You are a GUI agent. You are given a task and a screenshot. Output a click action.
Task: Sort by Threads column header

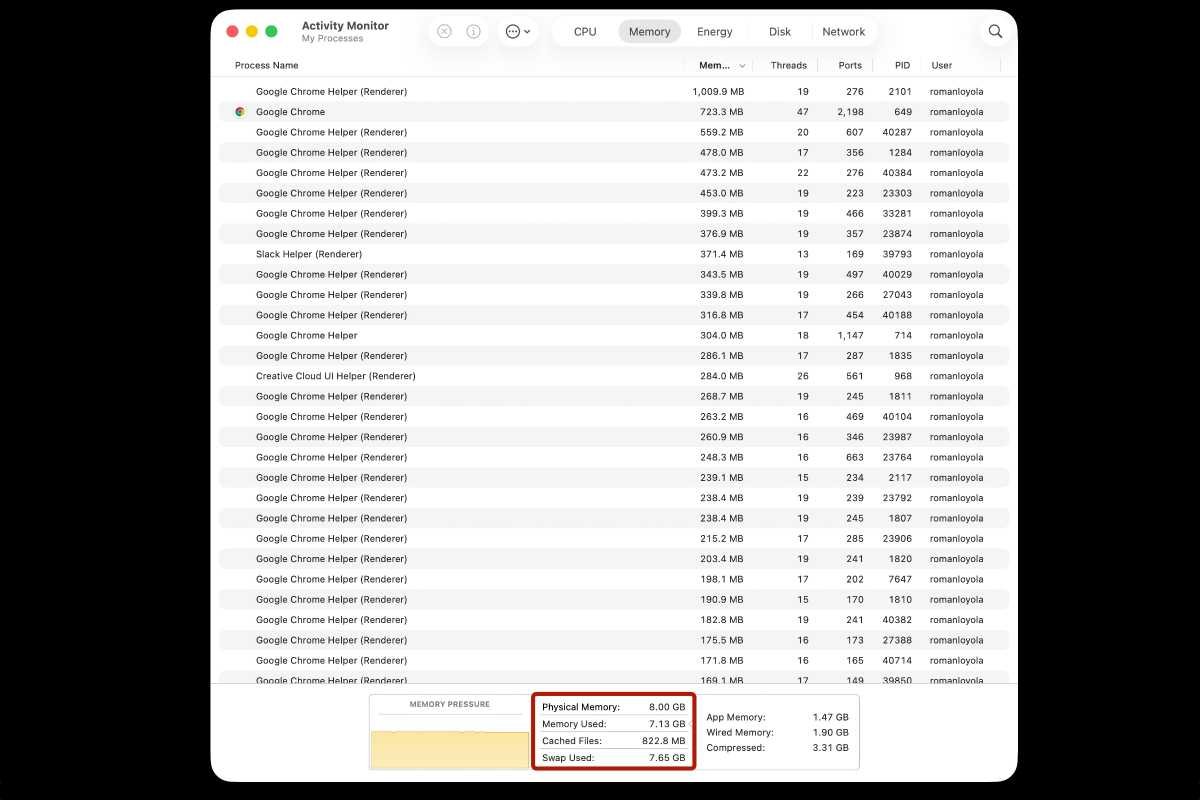788,66
